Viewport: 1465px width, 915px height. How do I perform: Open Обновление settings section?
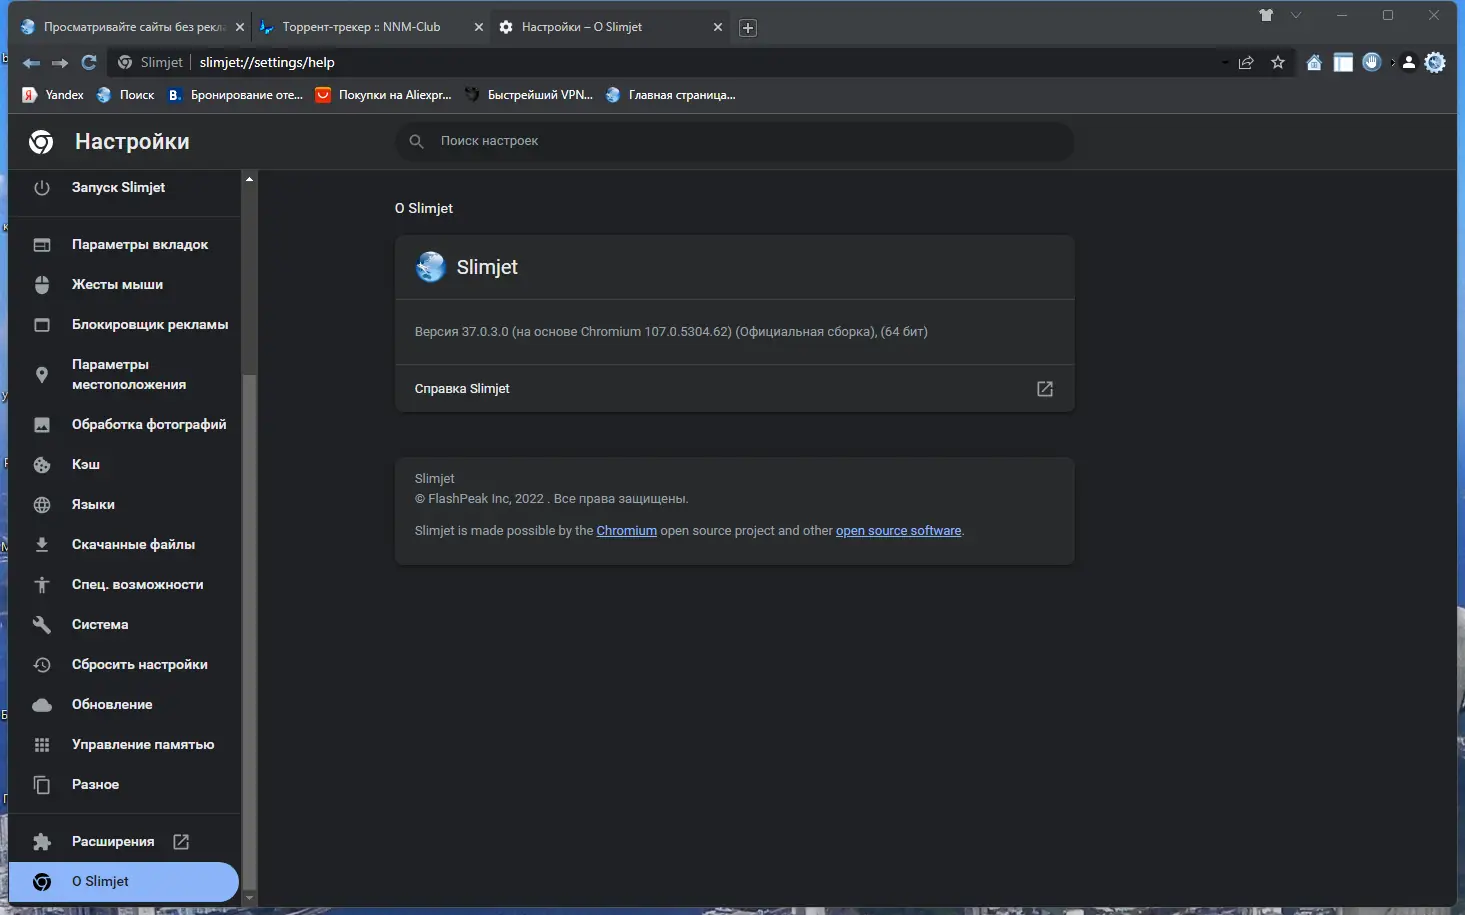click(x=125, y=705)
